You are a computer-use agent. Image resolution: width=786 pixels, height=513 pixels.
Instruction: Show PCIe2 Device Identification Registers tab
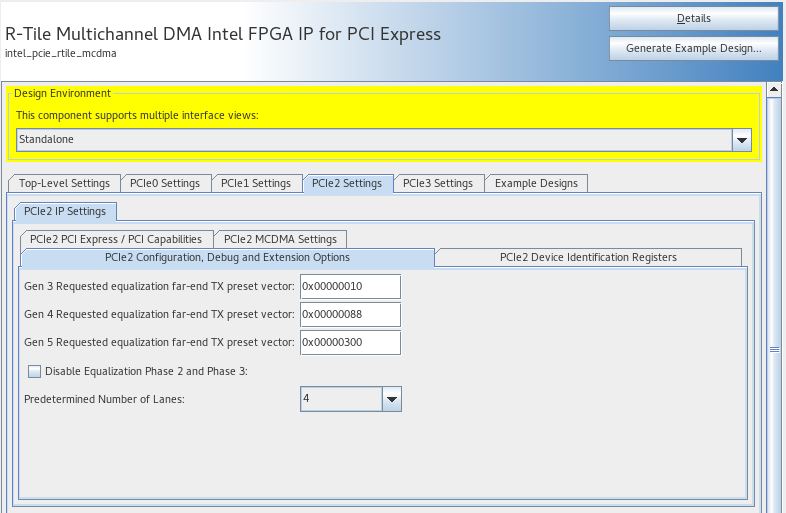[588, 257]
